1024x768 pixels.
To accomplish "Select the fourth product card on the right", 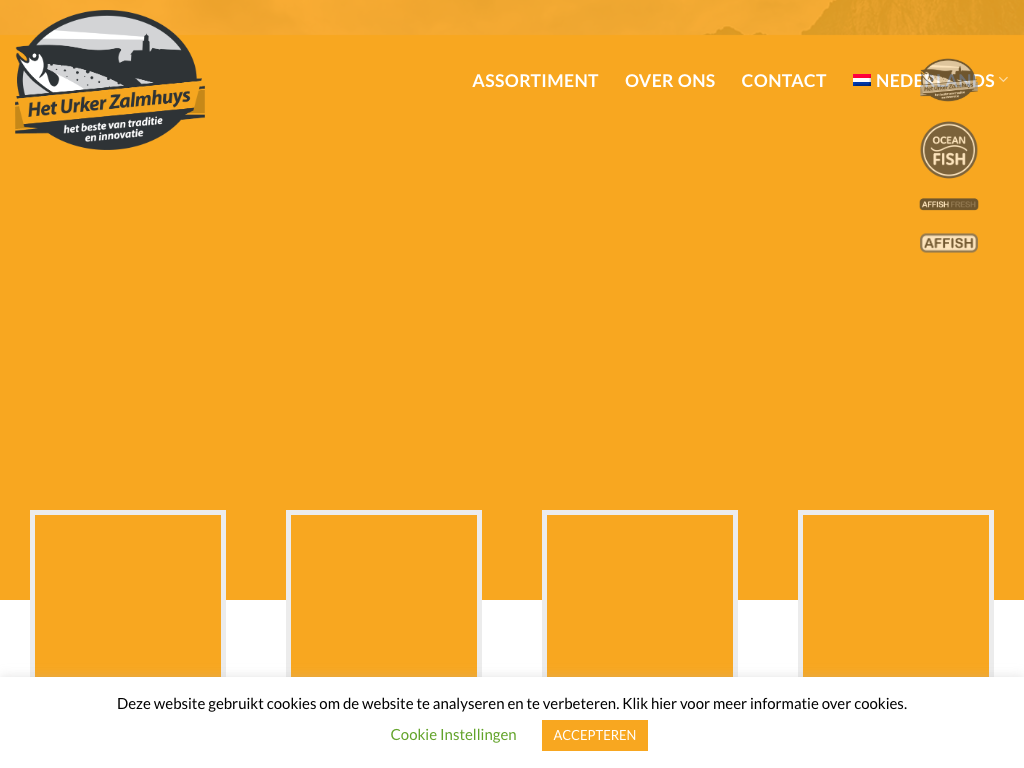I will (x=896, y=595).
